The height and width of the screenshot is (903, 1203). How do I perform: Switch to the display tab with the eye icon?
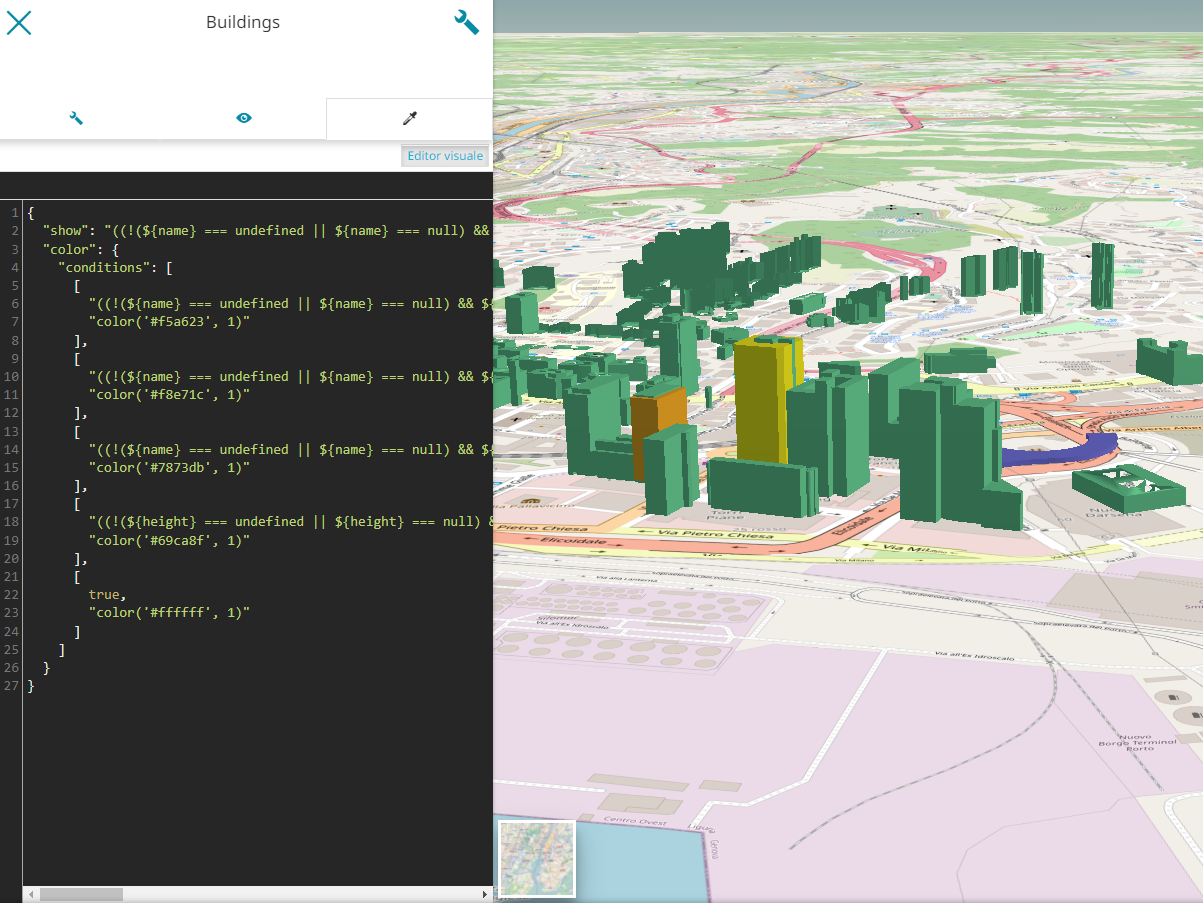click(244, 119)
